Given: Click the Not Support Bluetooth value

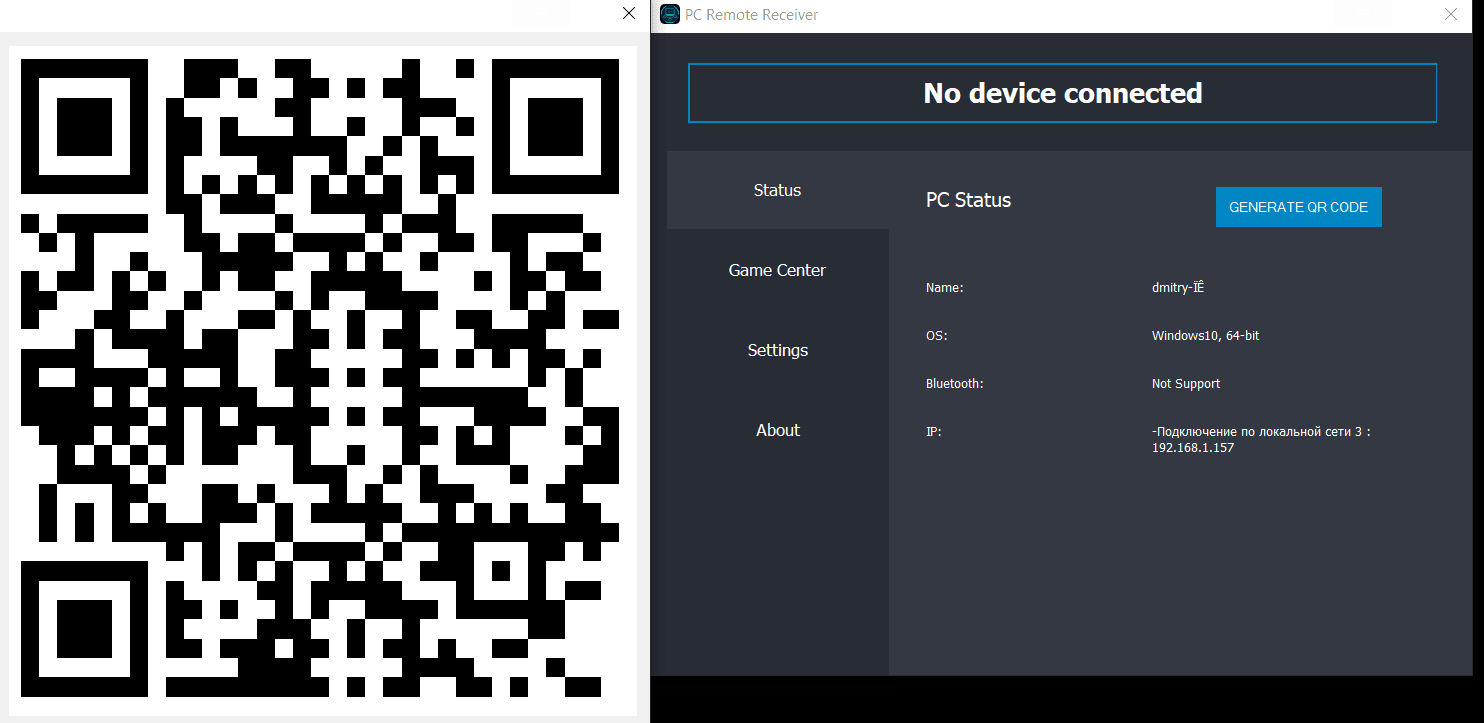Looking at the screenshot, I should coord(1186,384).
